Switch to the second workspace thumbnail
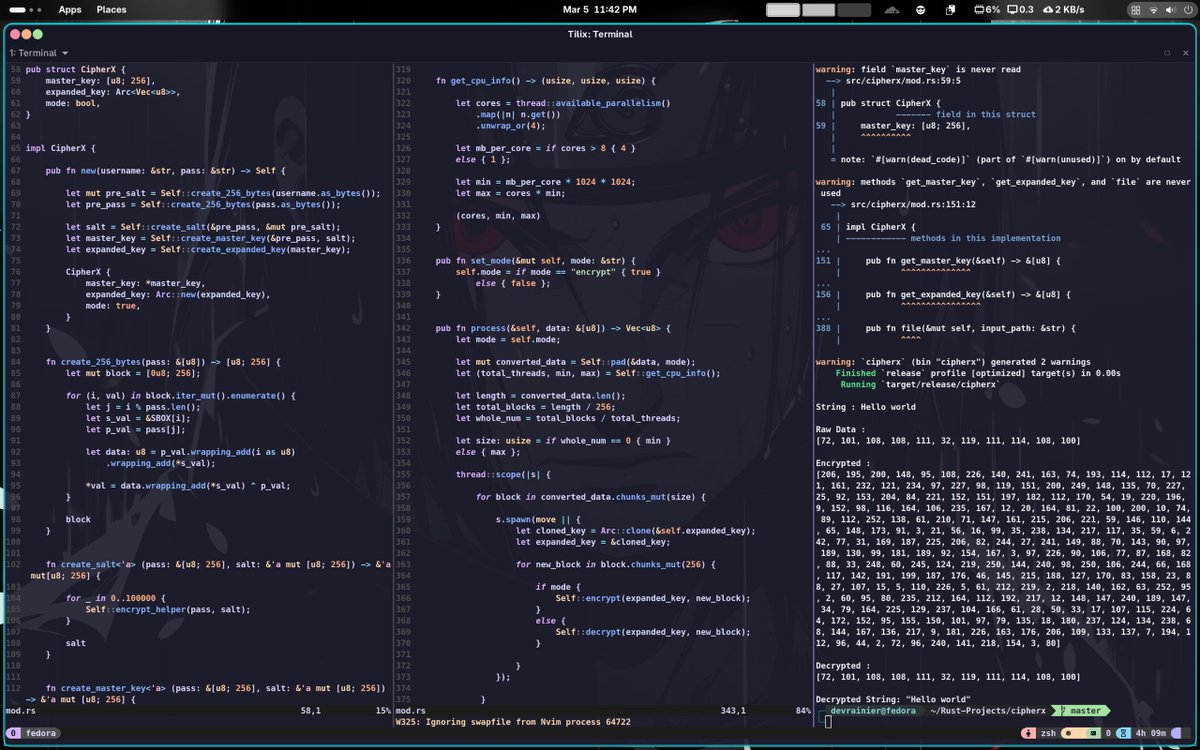The height and width of the screenshot is (750, 1200). [818, 10]
